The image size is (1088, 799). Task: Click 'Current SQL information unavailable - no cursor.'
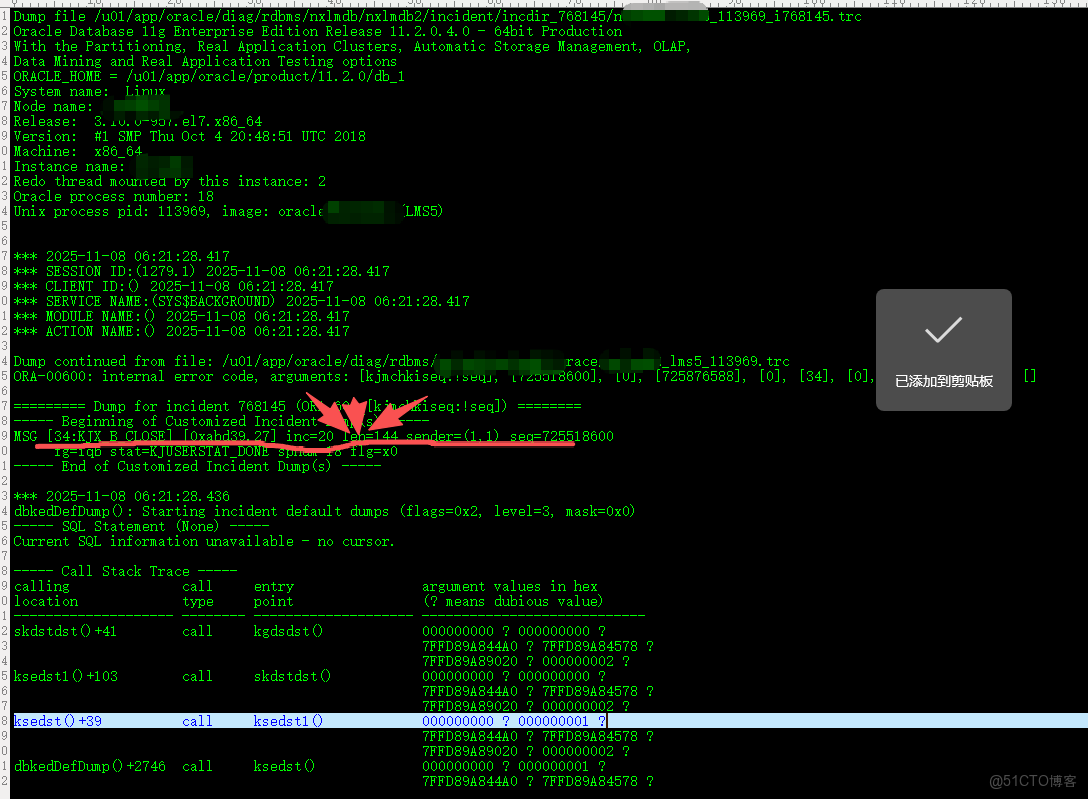coord(204,542)
